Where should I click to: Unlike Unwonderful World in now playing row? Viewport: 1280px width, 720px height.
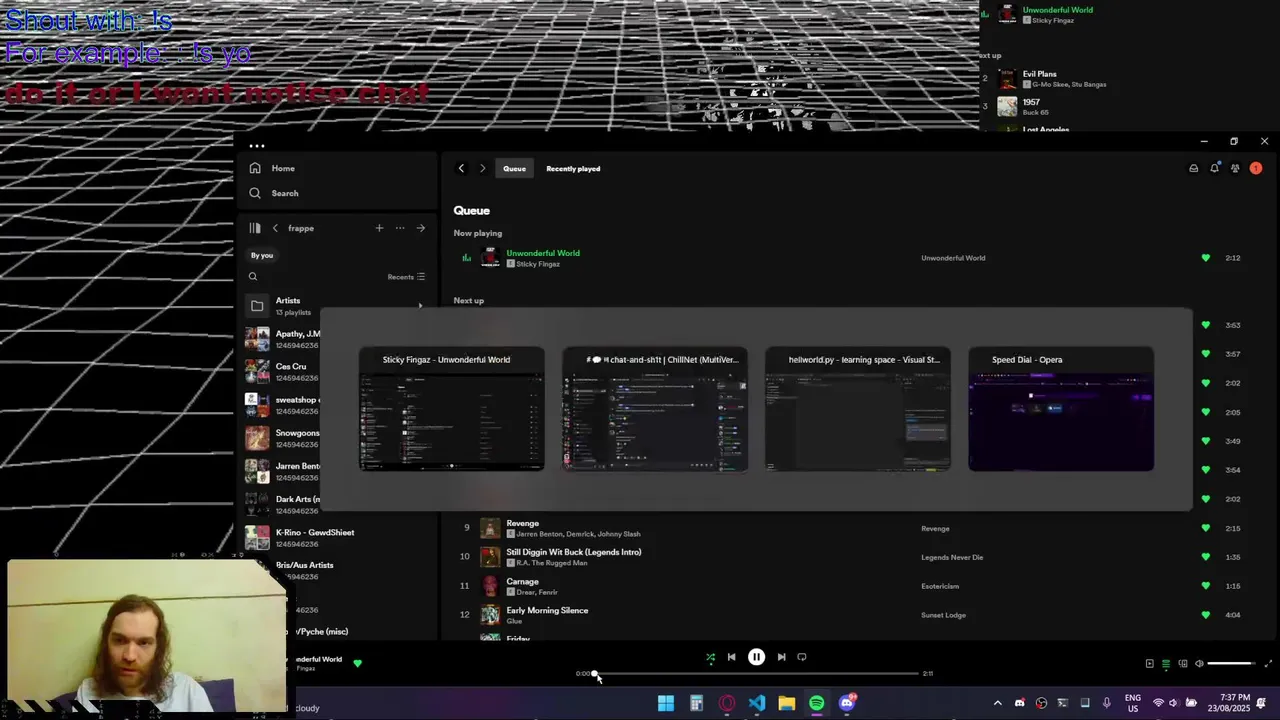[x=1205, y=258]
